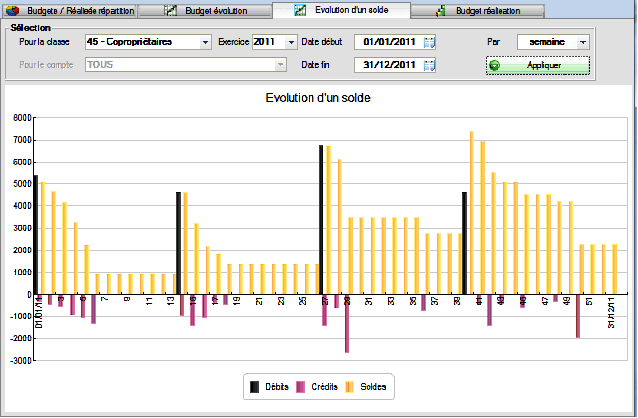Expand the Par semaine period dropdown
Image resolution: width=638 pixels, height=418 pixels.
pyautogui.click(x=583, y=42)
